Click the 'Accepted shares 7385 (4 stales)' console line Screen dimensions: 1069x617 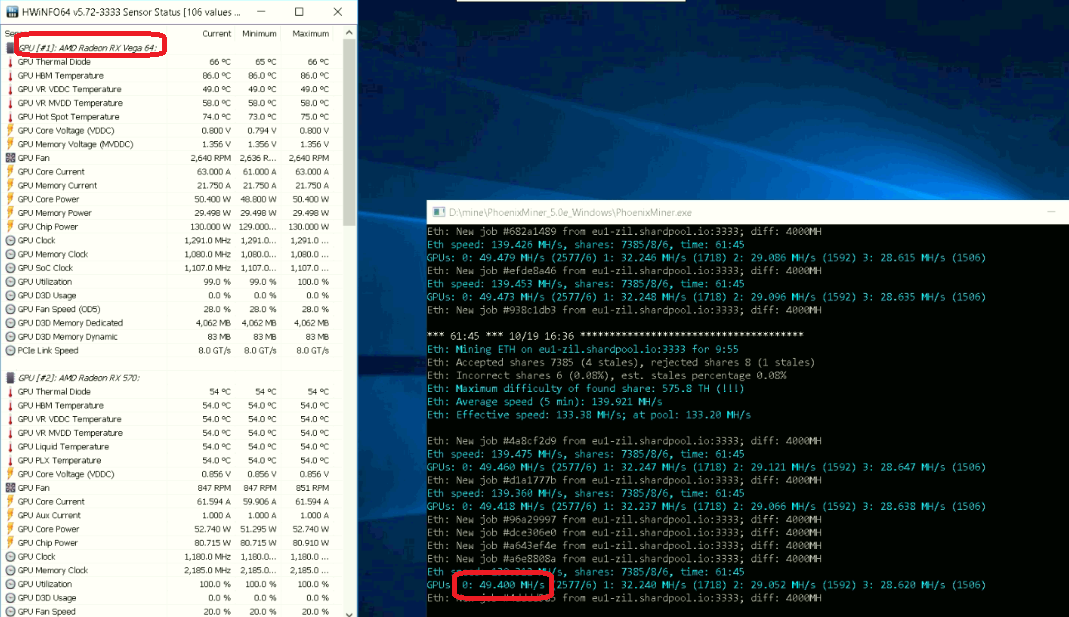pyautogui.click(x=620, y=362)
